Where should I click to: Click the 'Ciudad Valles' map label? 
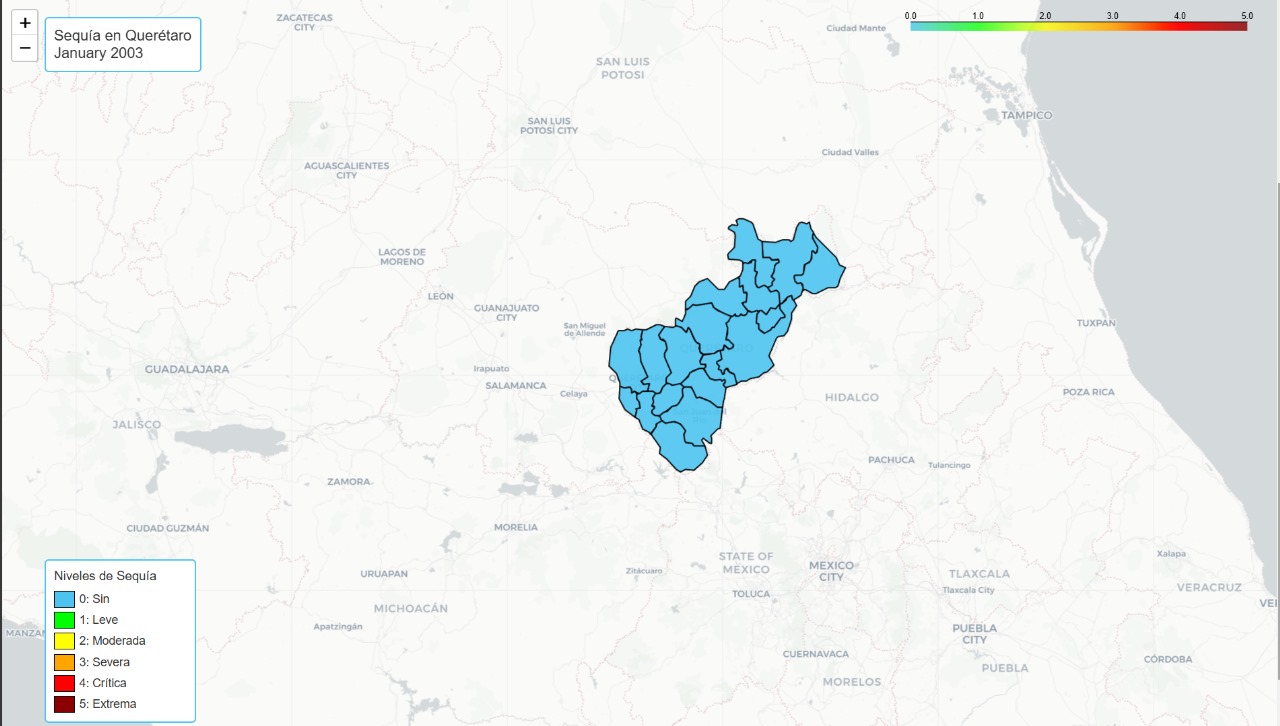850,152
